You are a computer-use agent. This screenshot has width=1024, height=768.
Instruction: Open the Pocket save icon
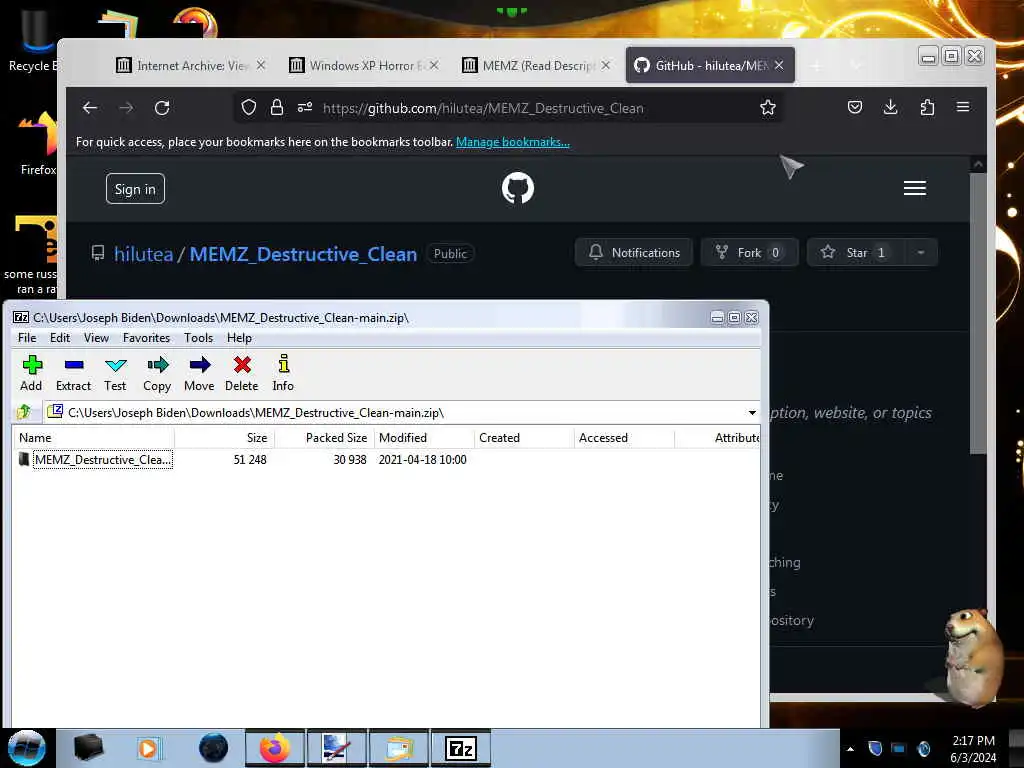point(855,108)
